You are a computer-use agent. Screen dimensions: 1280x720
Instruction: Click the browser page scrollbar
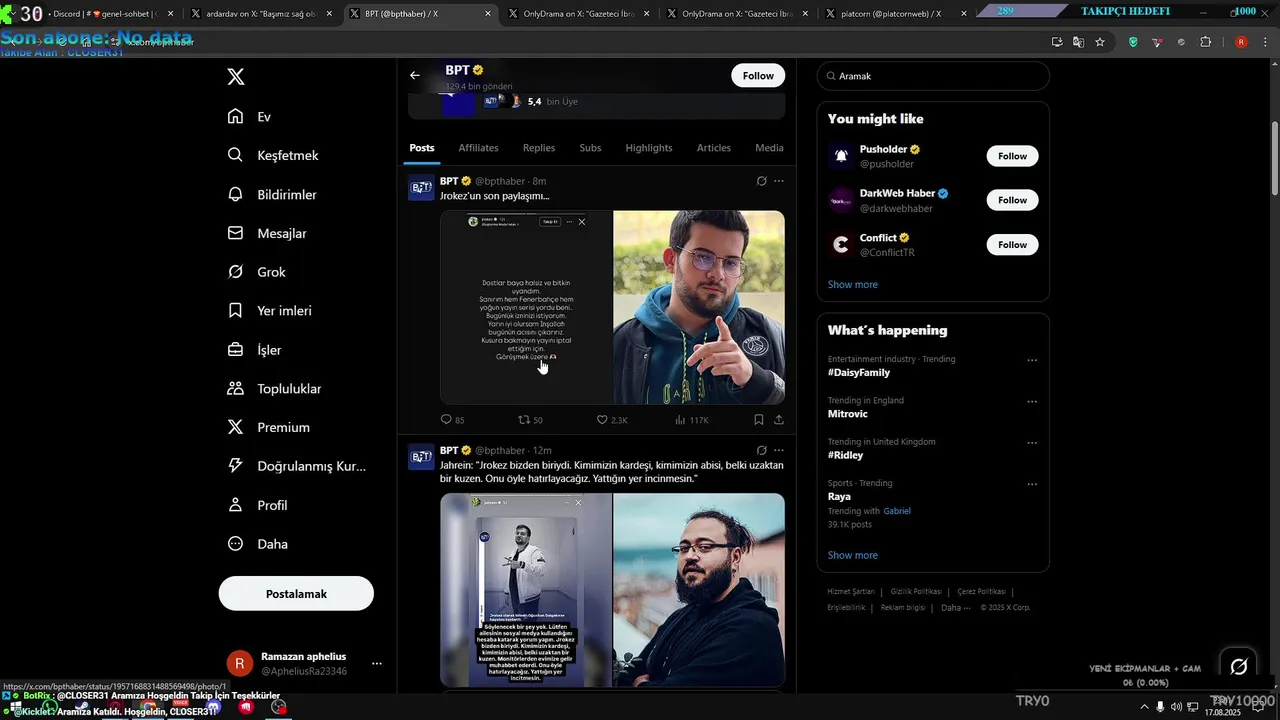pyautogui.click(x=1274, y=160)
